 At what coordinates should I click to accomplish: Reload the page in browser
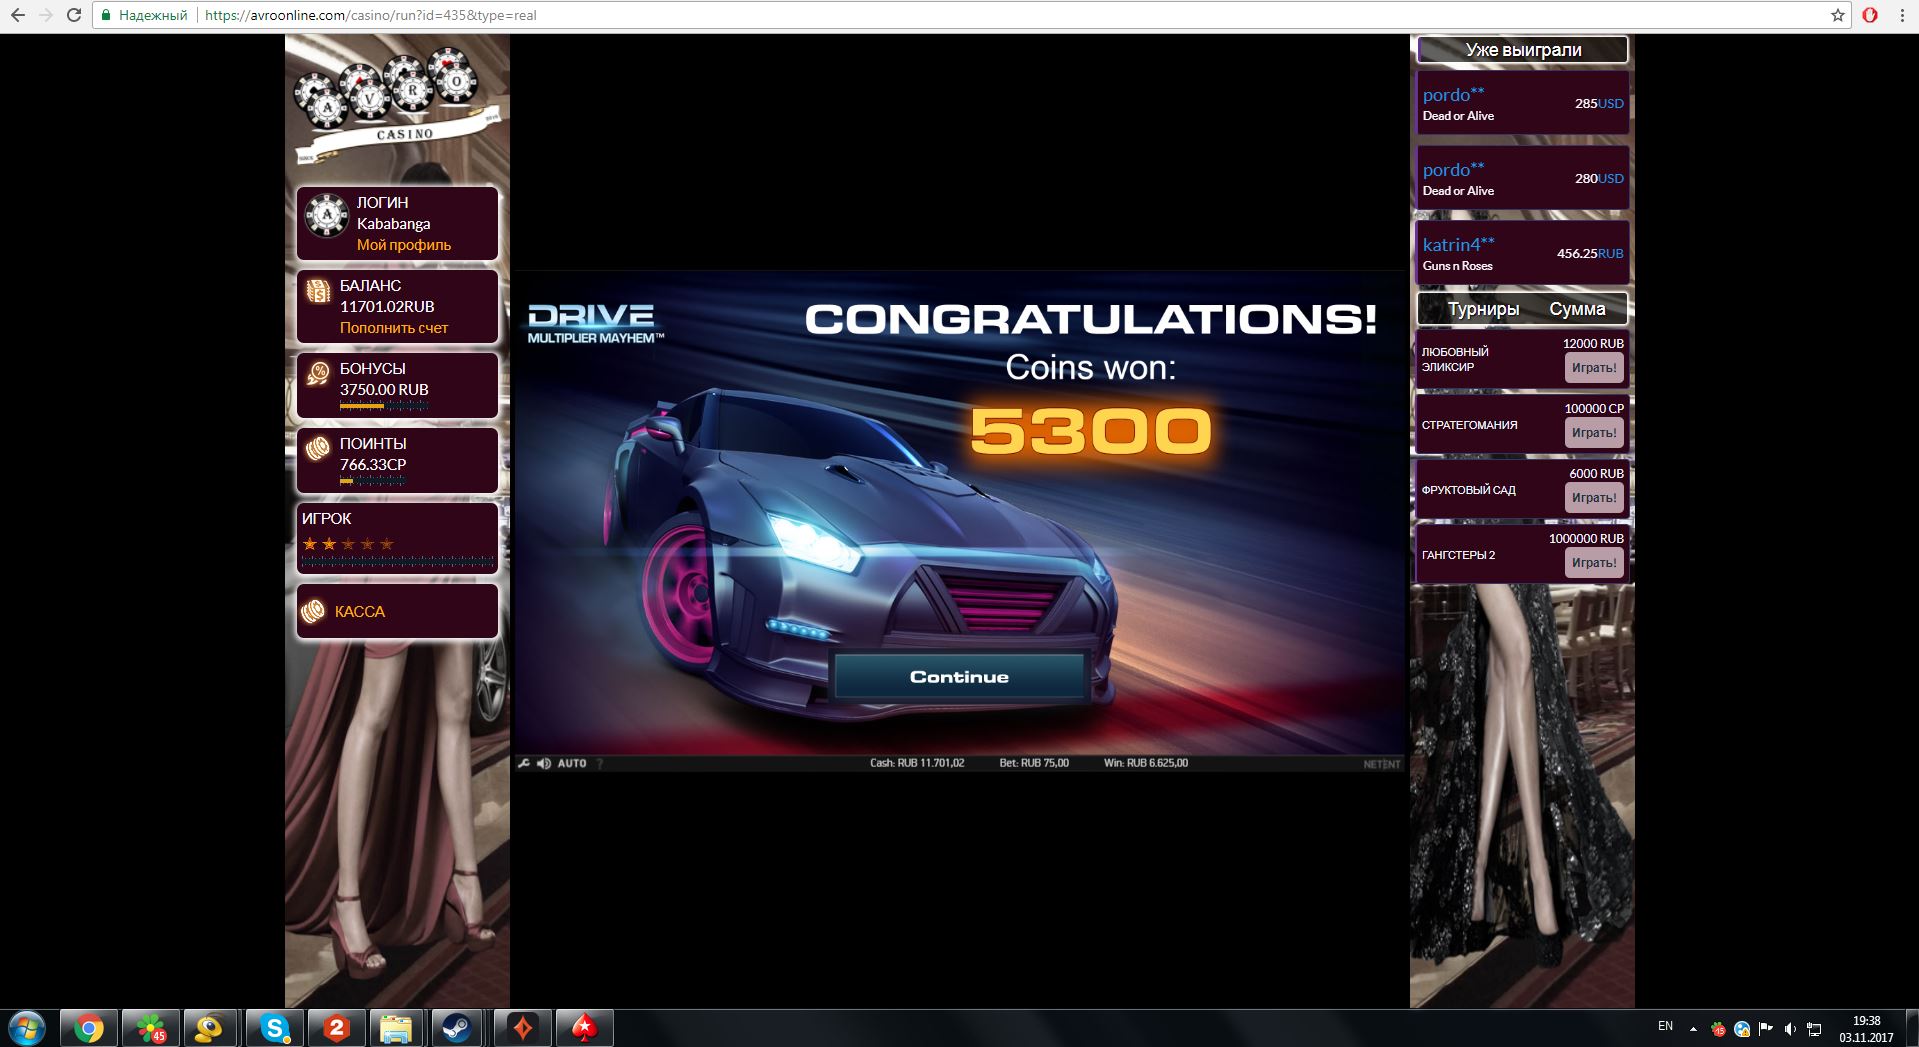point(74,15)
